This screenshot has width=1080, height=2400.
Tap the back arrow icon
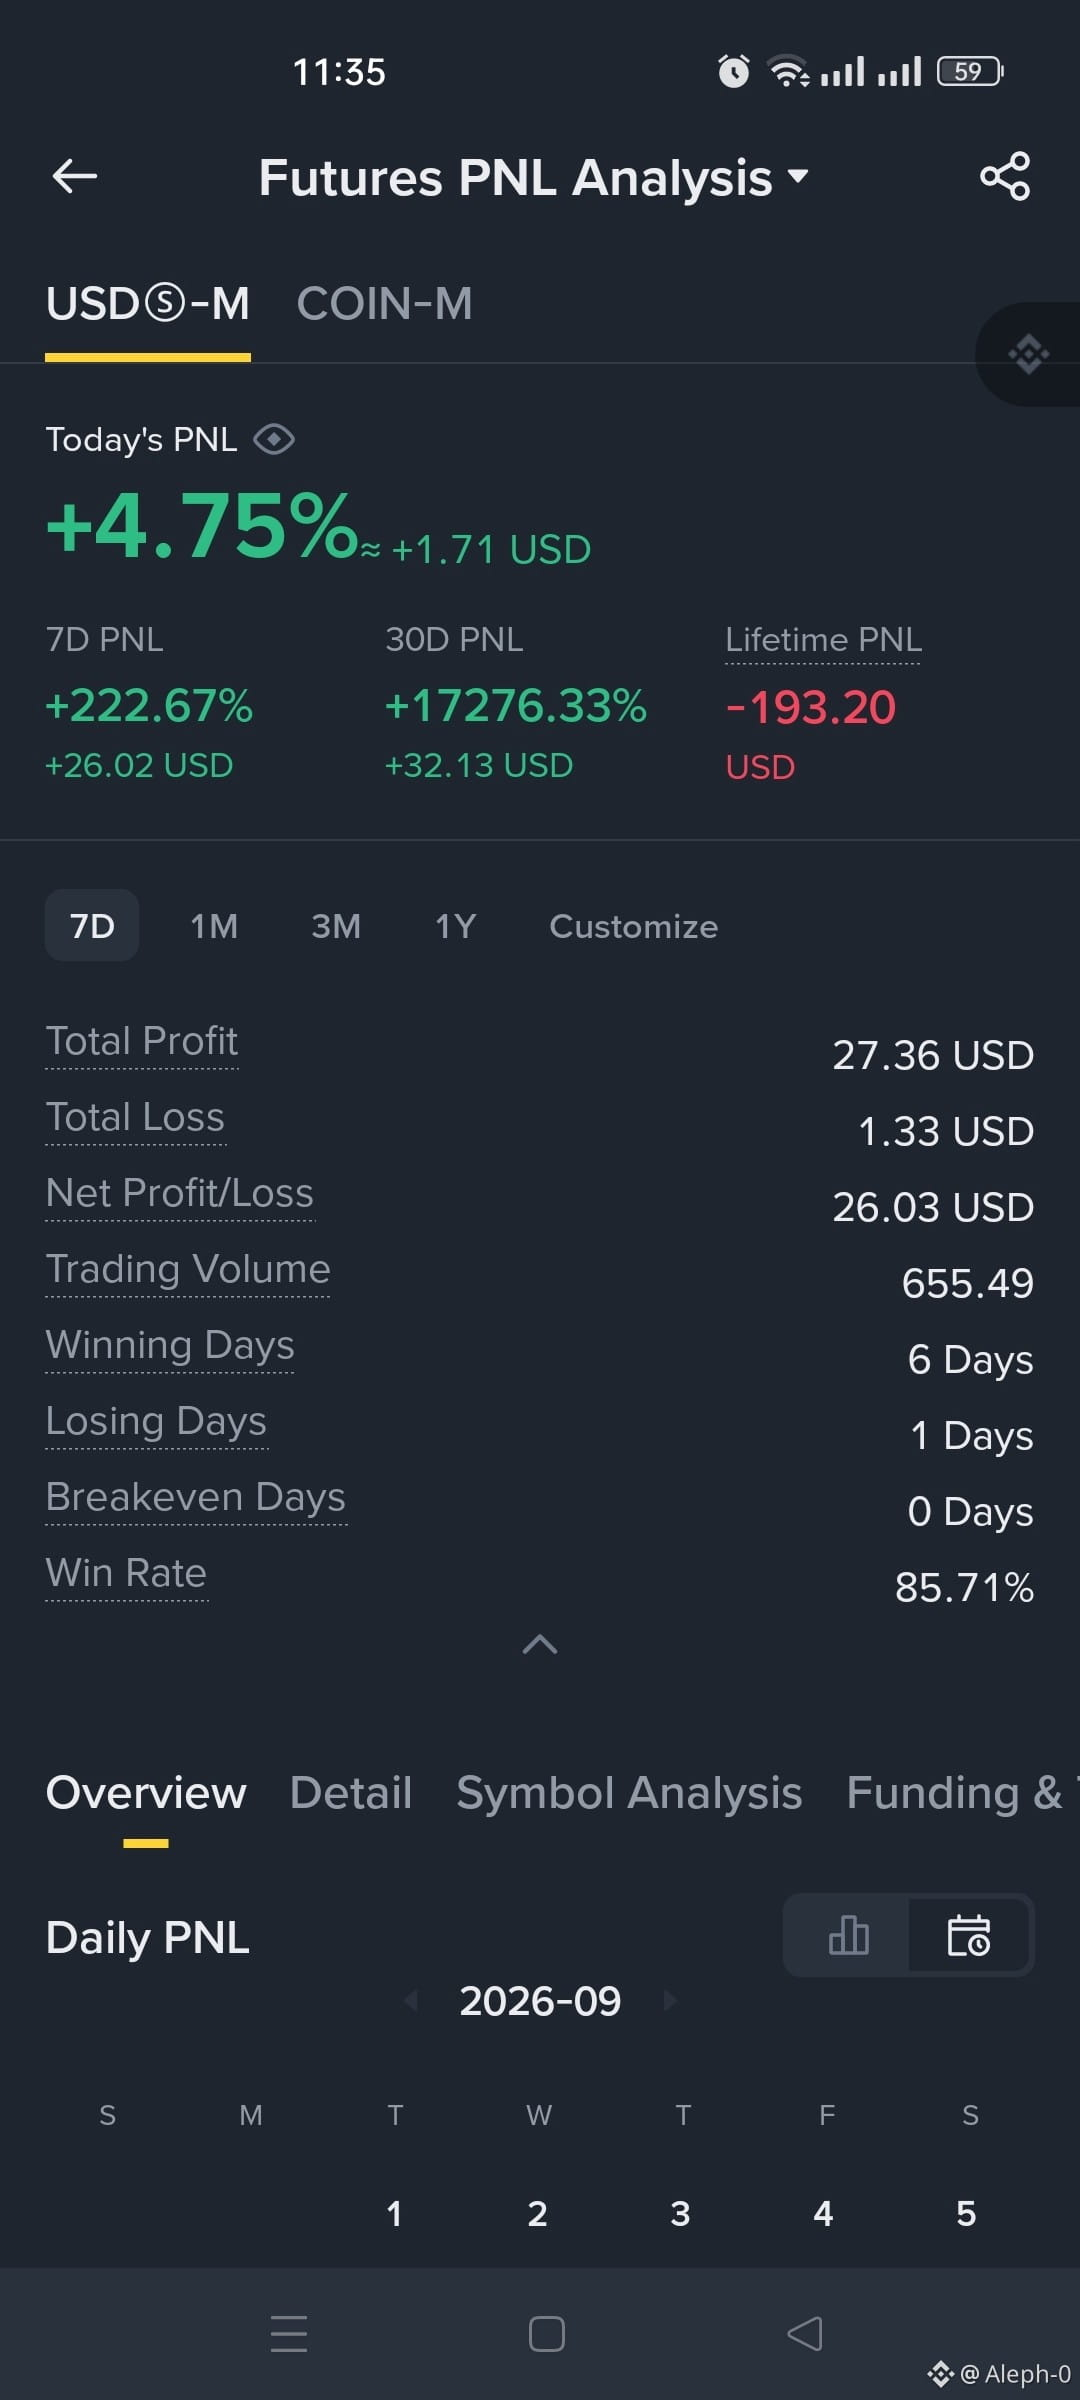(75, 176)
